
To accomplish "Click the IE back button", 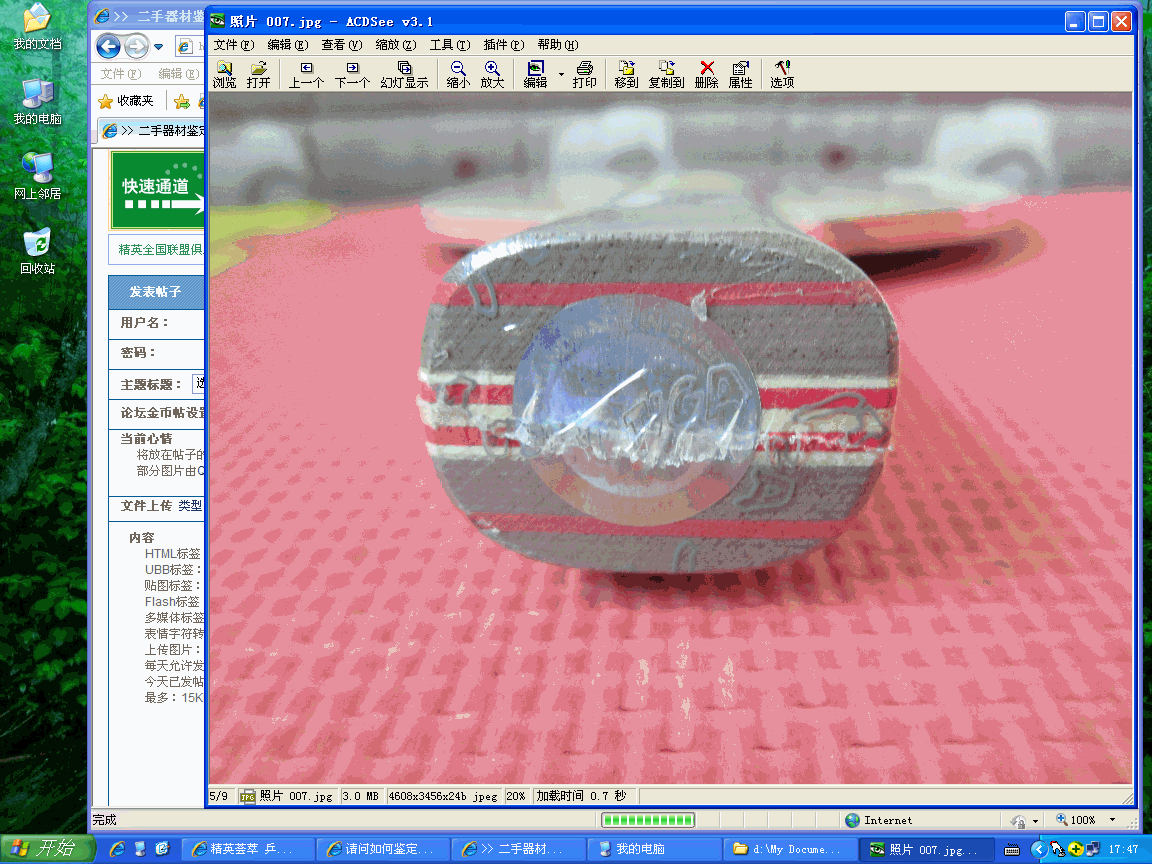I will click(109, 47).
